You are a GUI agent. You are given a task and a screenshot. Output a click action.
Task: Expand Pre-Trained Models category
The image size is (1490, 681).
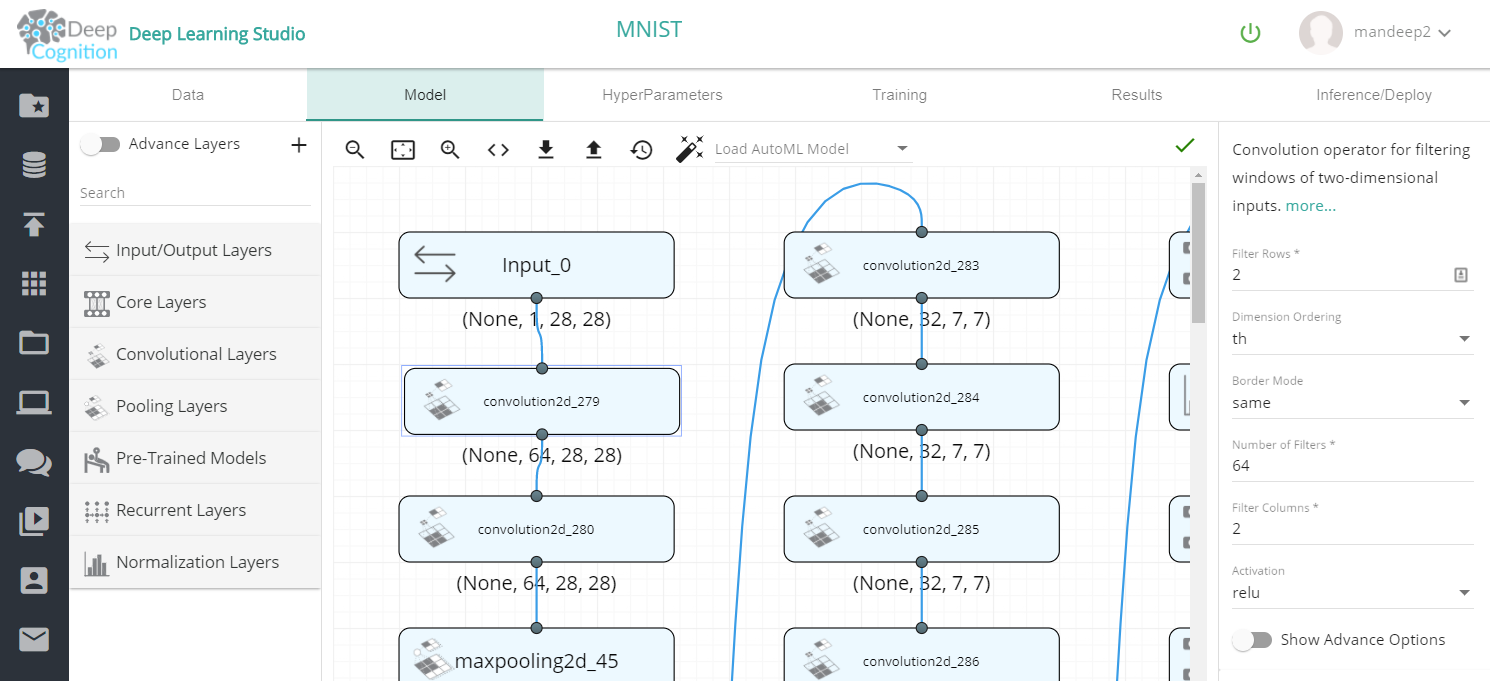click(195, 458)
